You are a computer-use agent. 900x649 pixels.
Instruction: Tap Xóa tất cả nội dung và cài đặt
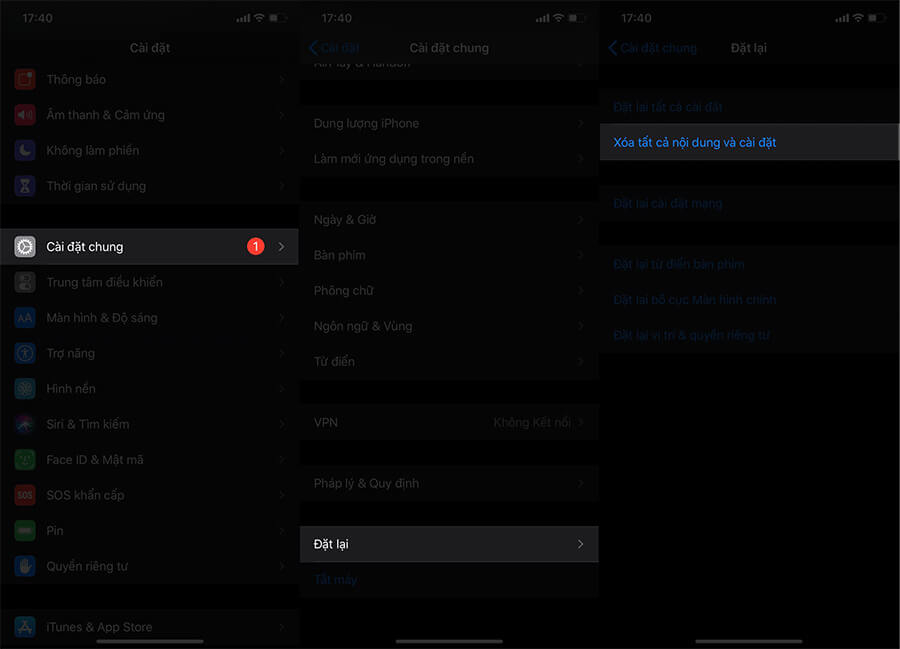click(695, 143)
